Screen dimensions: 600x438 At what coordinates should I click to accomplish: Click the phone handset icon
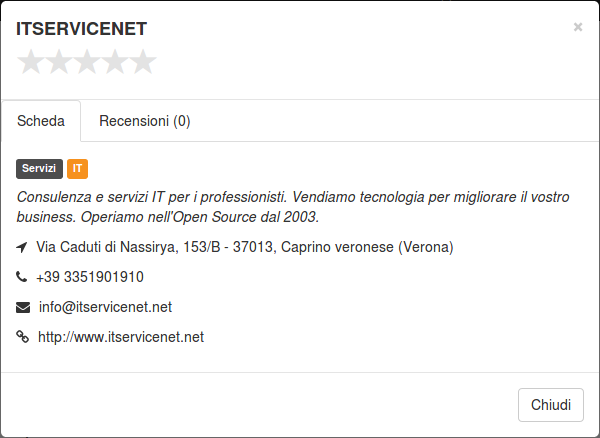coord(21,277)
